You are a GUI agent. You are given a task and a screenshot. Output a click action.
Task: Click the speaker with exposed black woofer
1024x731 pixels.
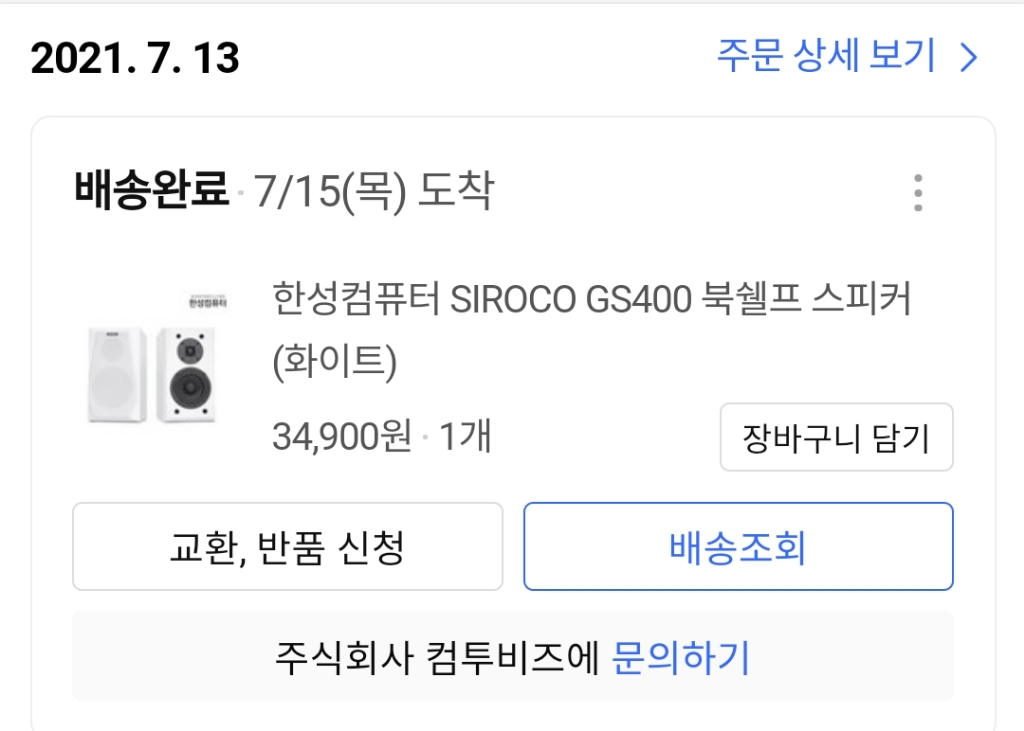188,374
